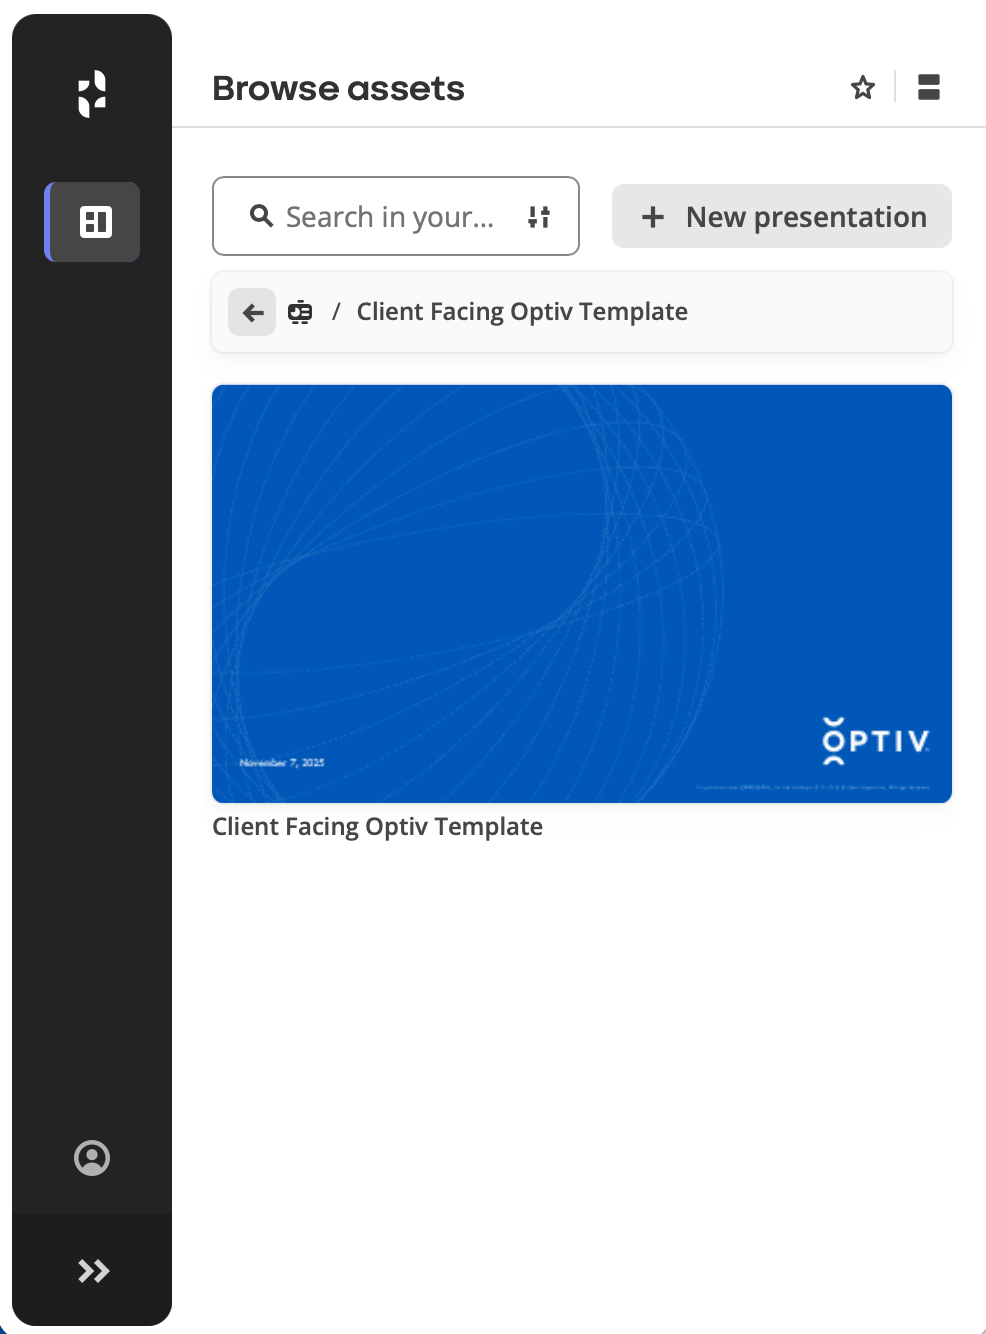Click the app logo in the sidebar
This screenshot has width=986, height=1334.
tap(92, 94)
